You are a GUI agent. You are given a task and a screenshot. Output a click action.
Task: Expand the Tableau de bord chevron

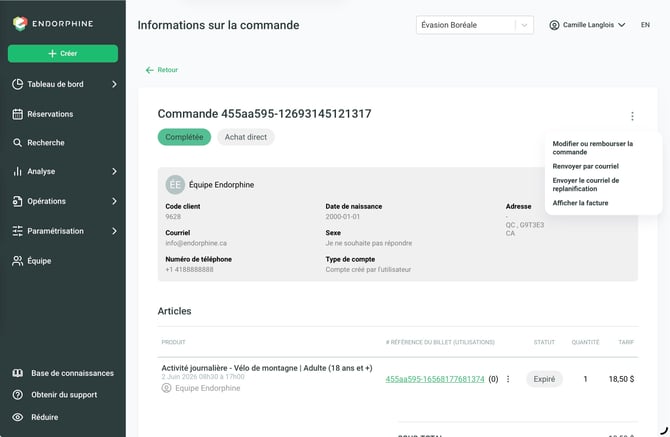point(114,84)
